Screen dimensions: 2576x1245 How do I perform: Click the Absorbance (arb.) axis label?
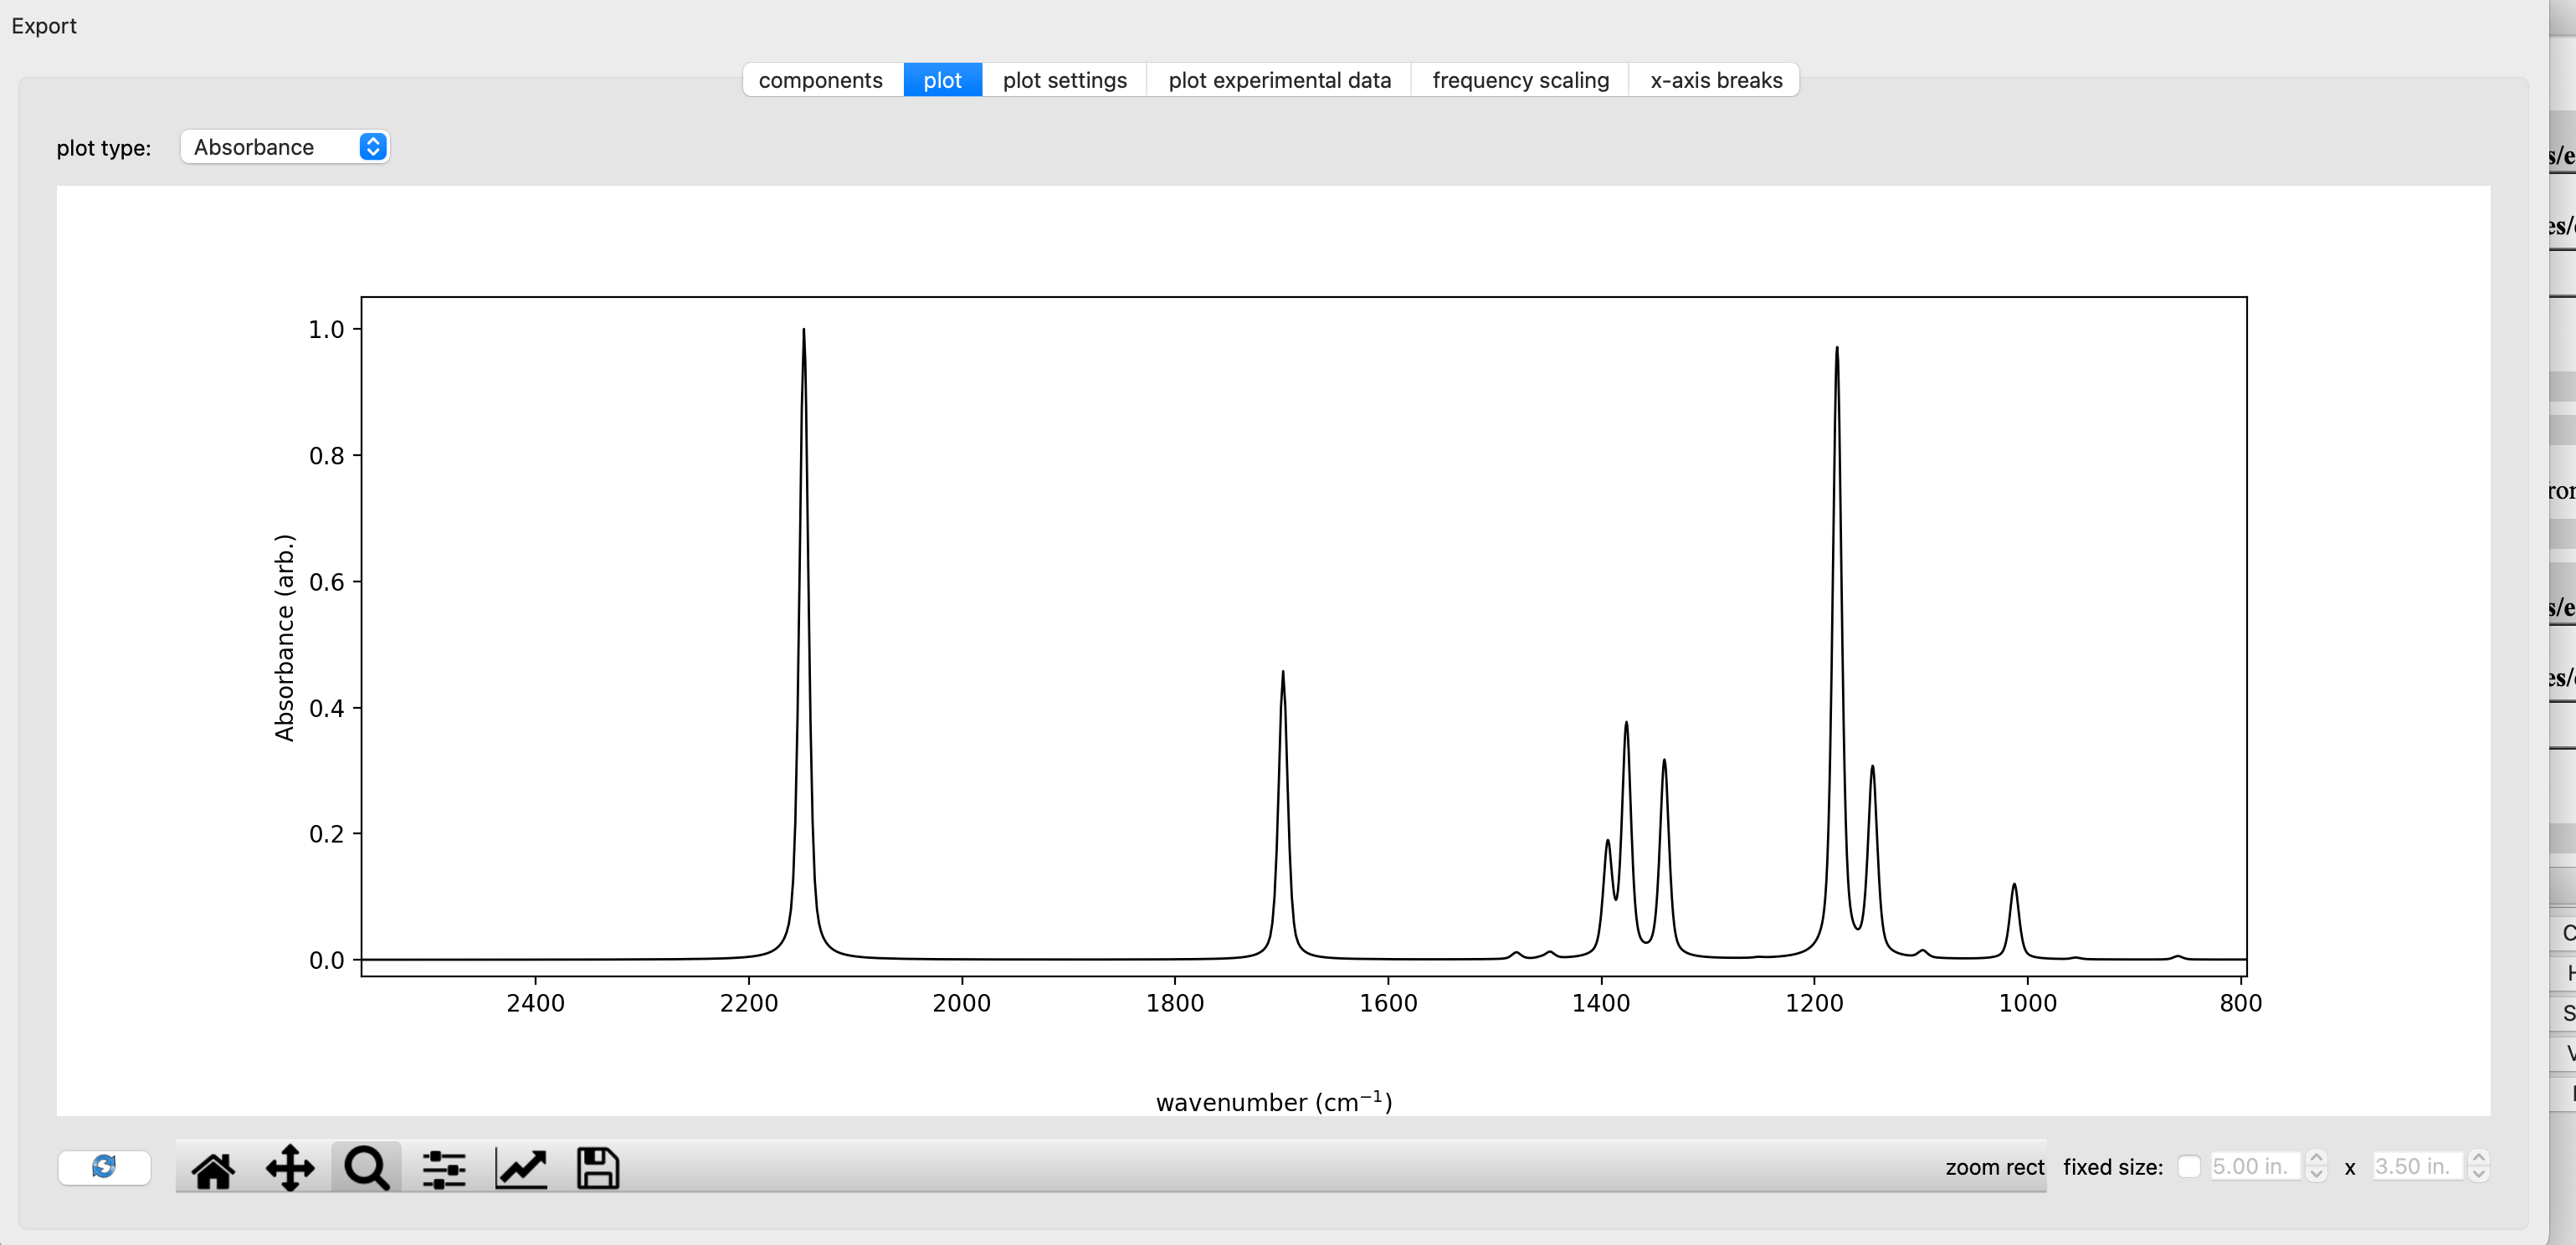pyautogui.click(x=285, y=638)
